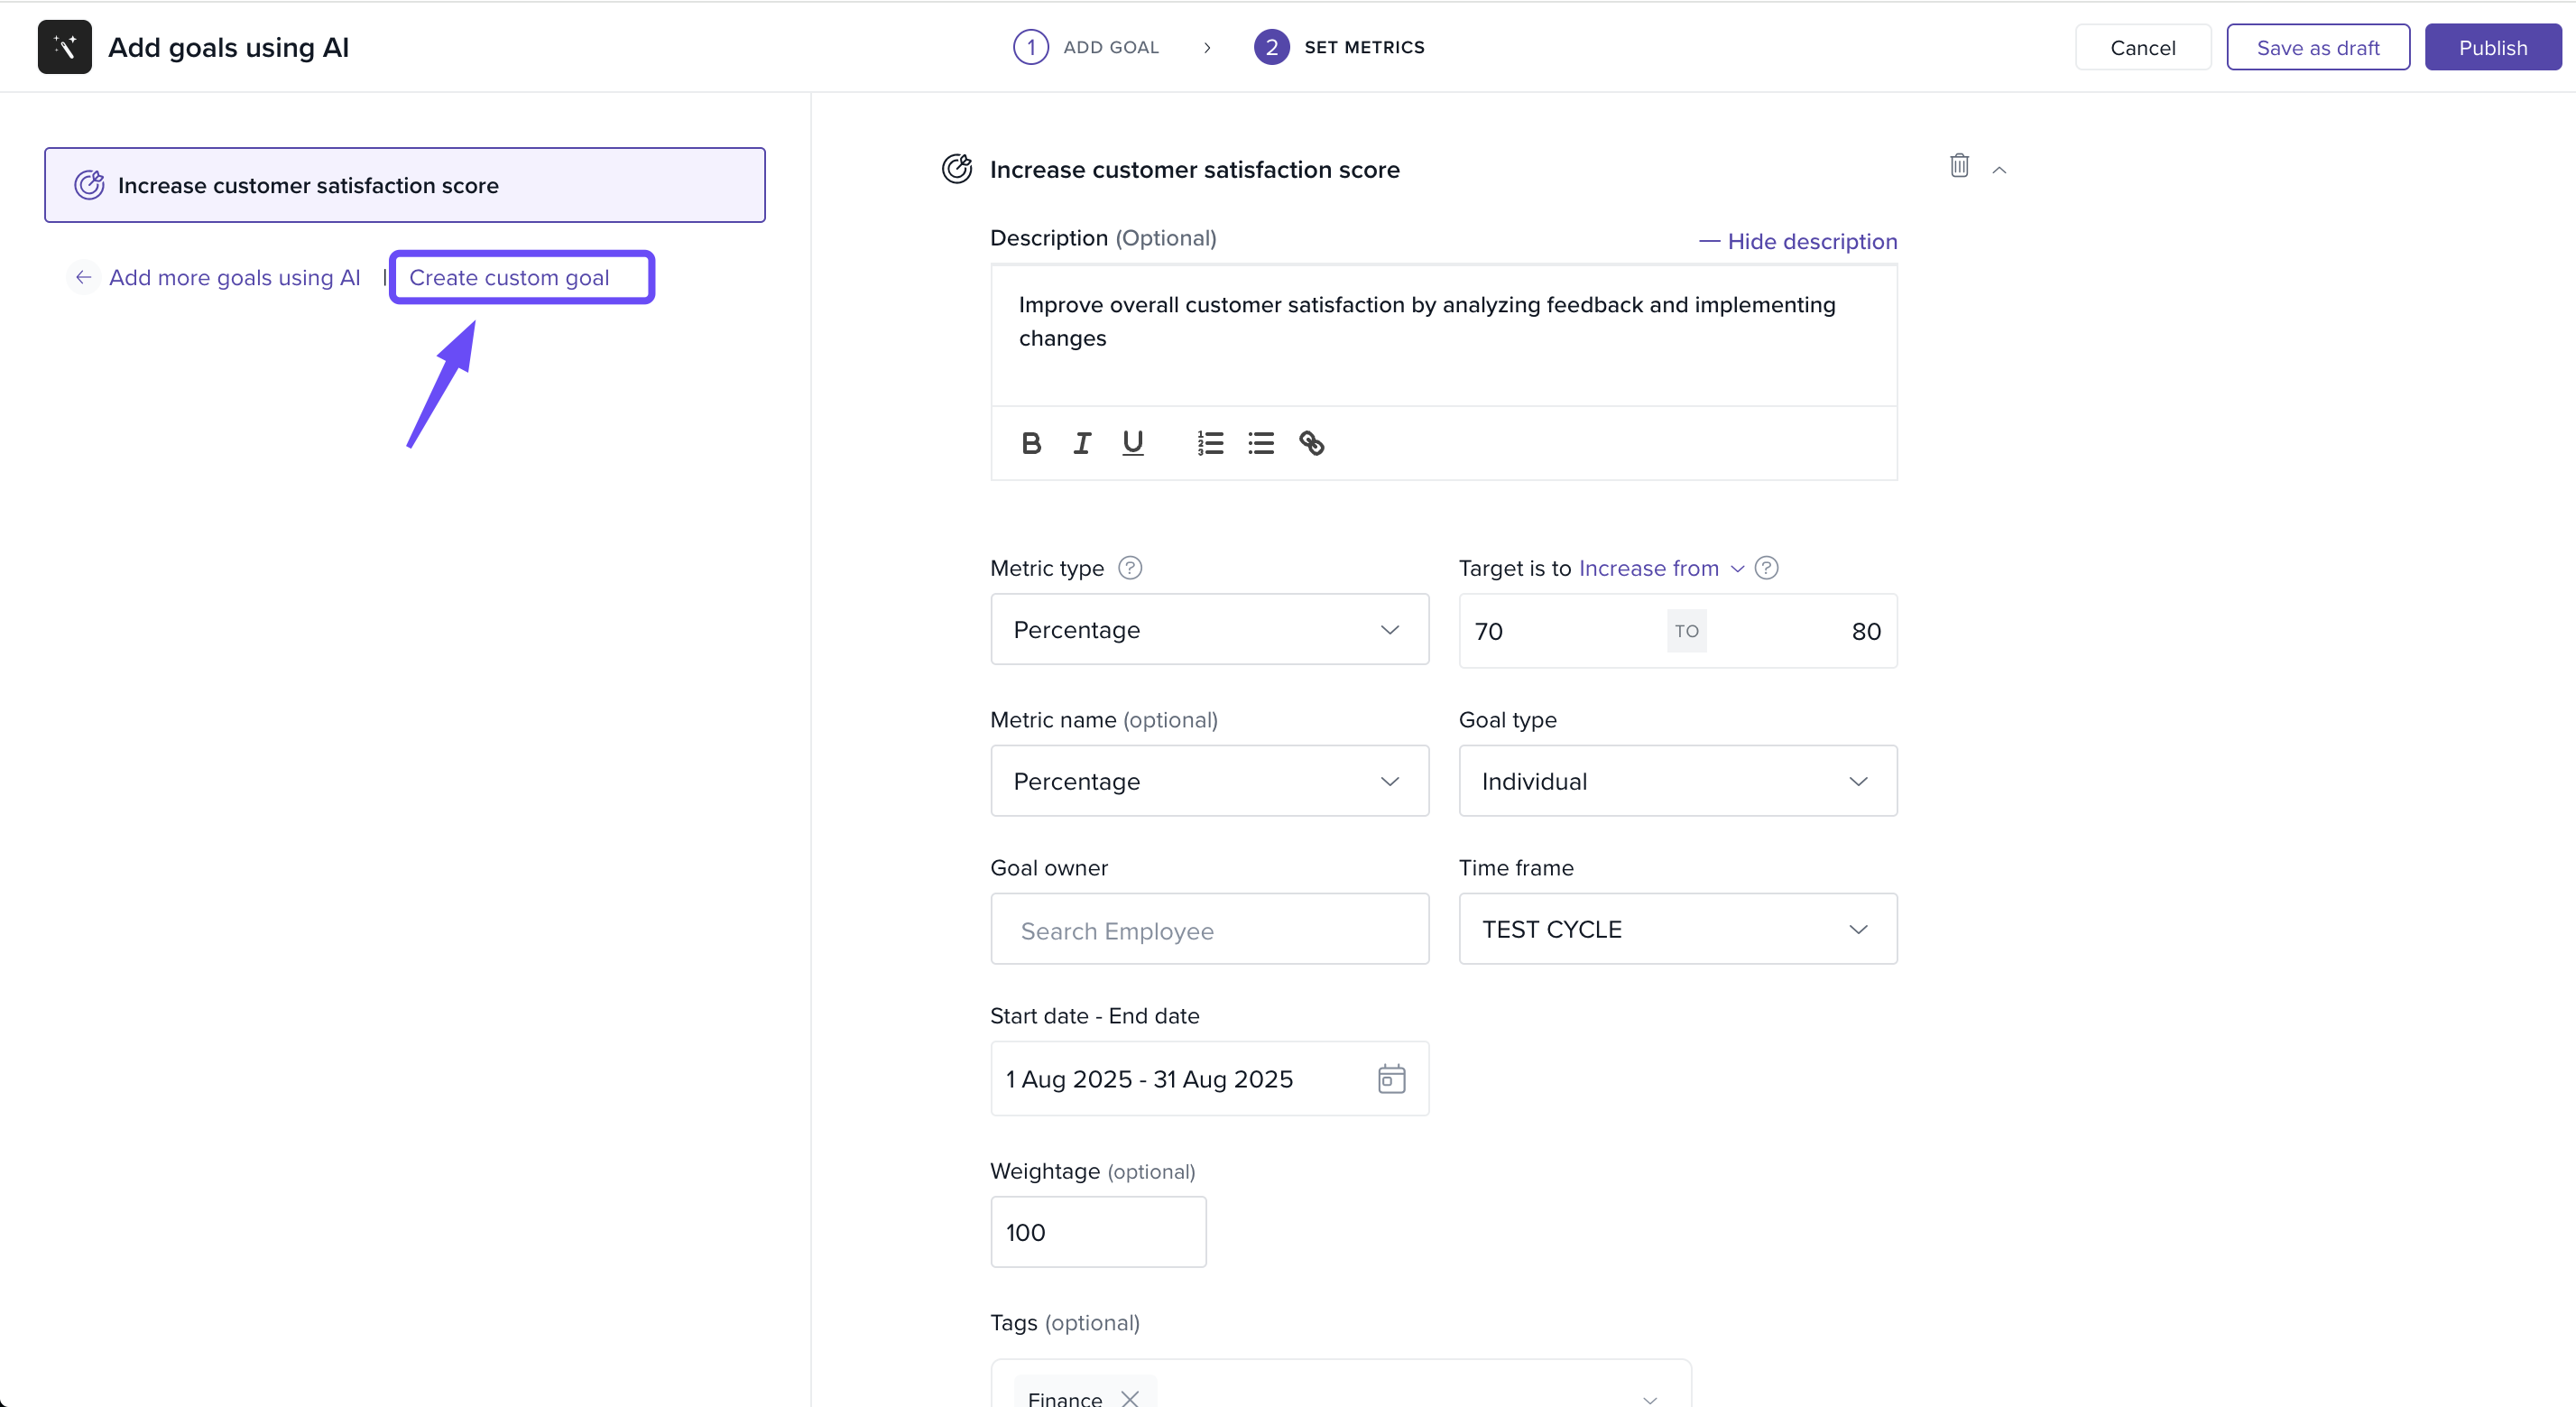Insert bulleted list in description
Viewport: 2576px width, 1407px height.
[x=1261, y=443]
